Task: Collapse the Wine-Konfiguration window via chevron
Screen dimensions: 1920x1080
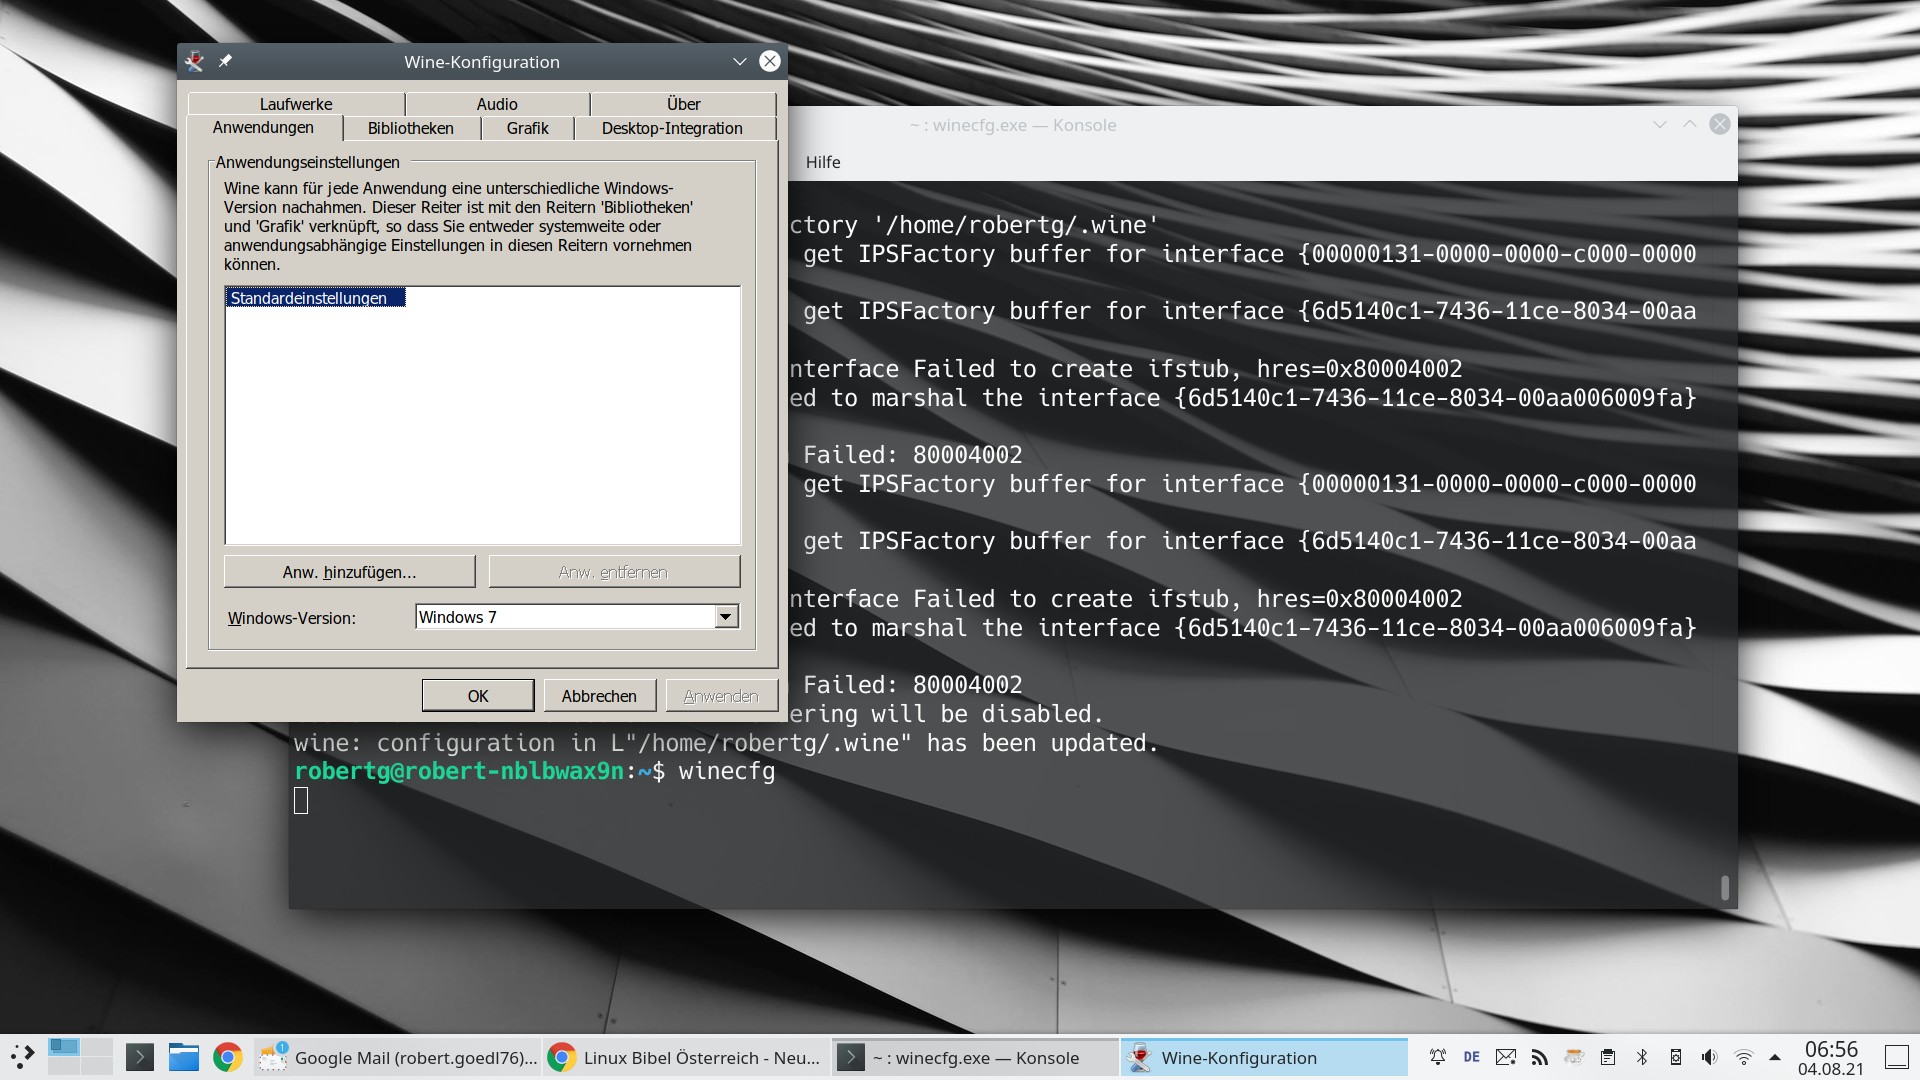Action: [x=739, y=61]
